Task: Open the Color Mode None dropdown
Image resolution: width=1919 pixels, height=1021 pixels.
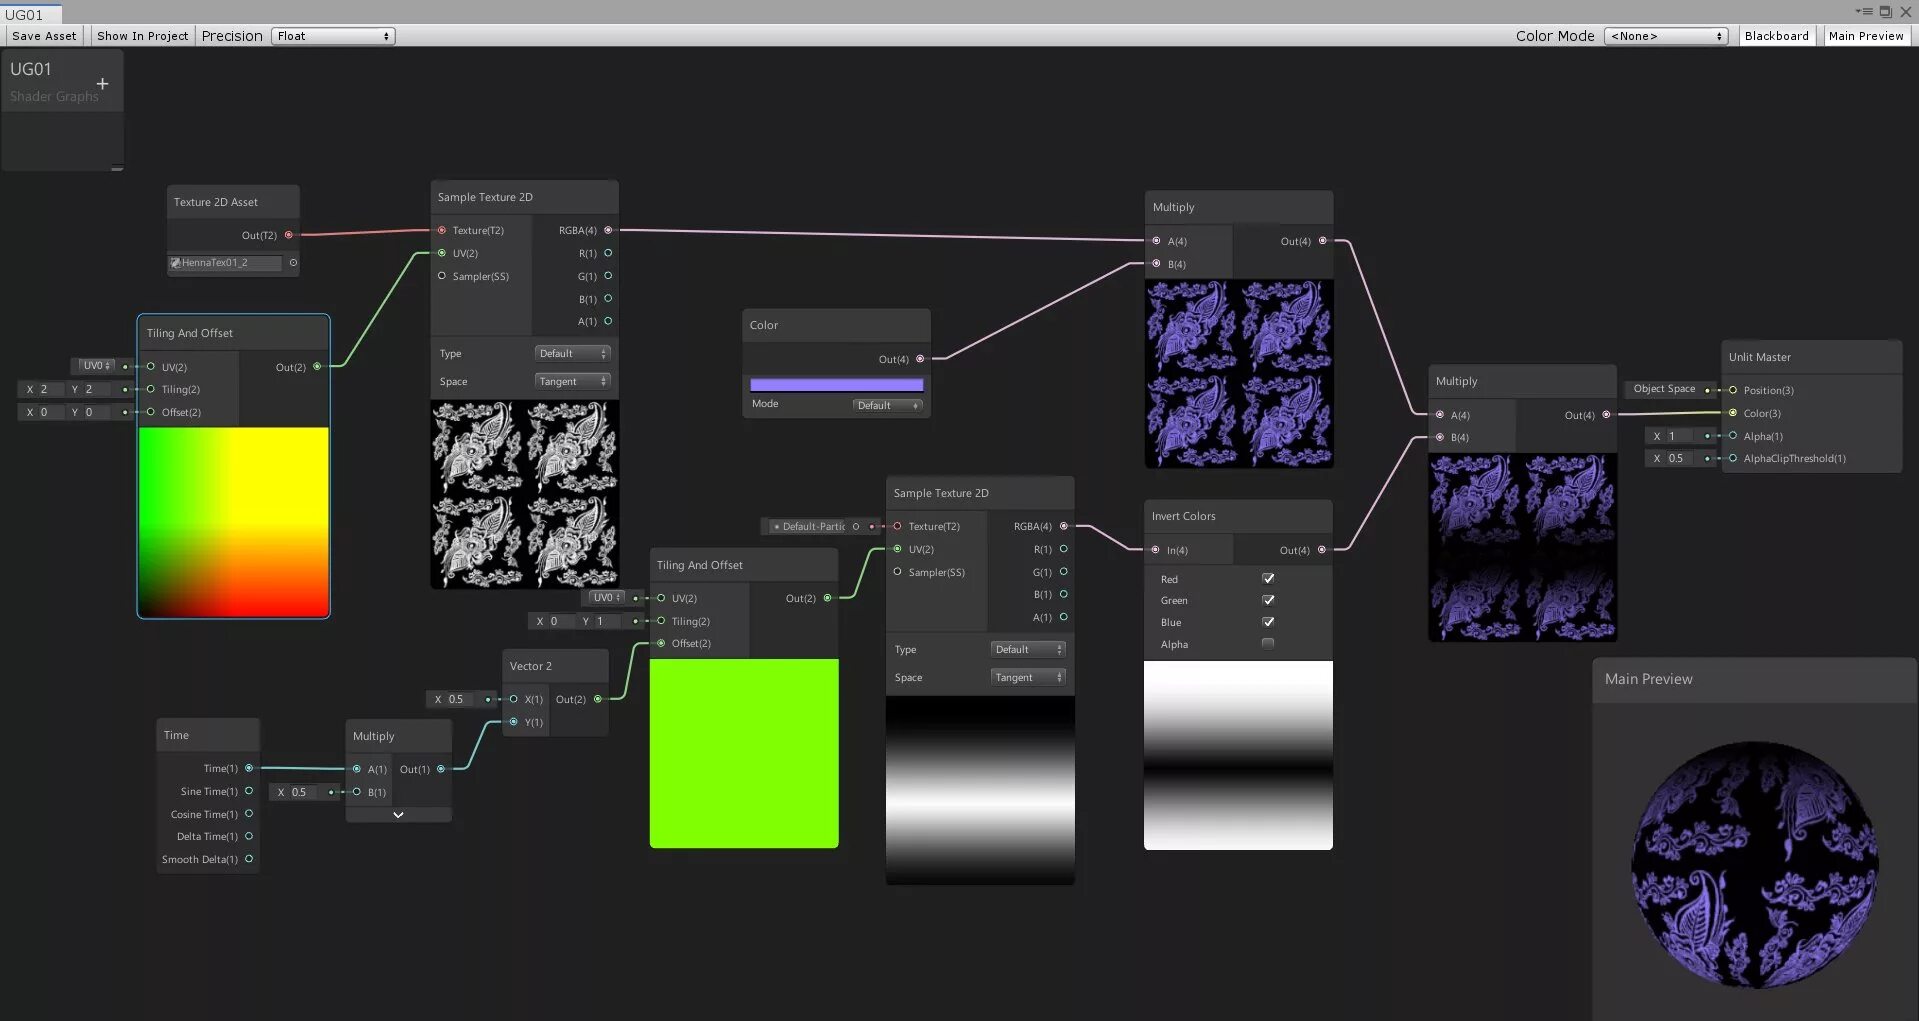Action: [1666, 36]
